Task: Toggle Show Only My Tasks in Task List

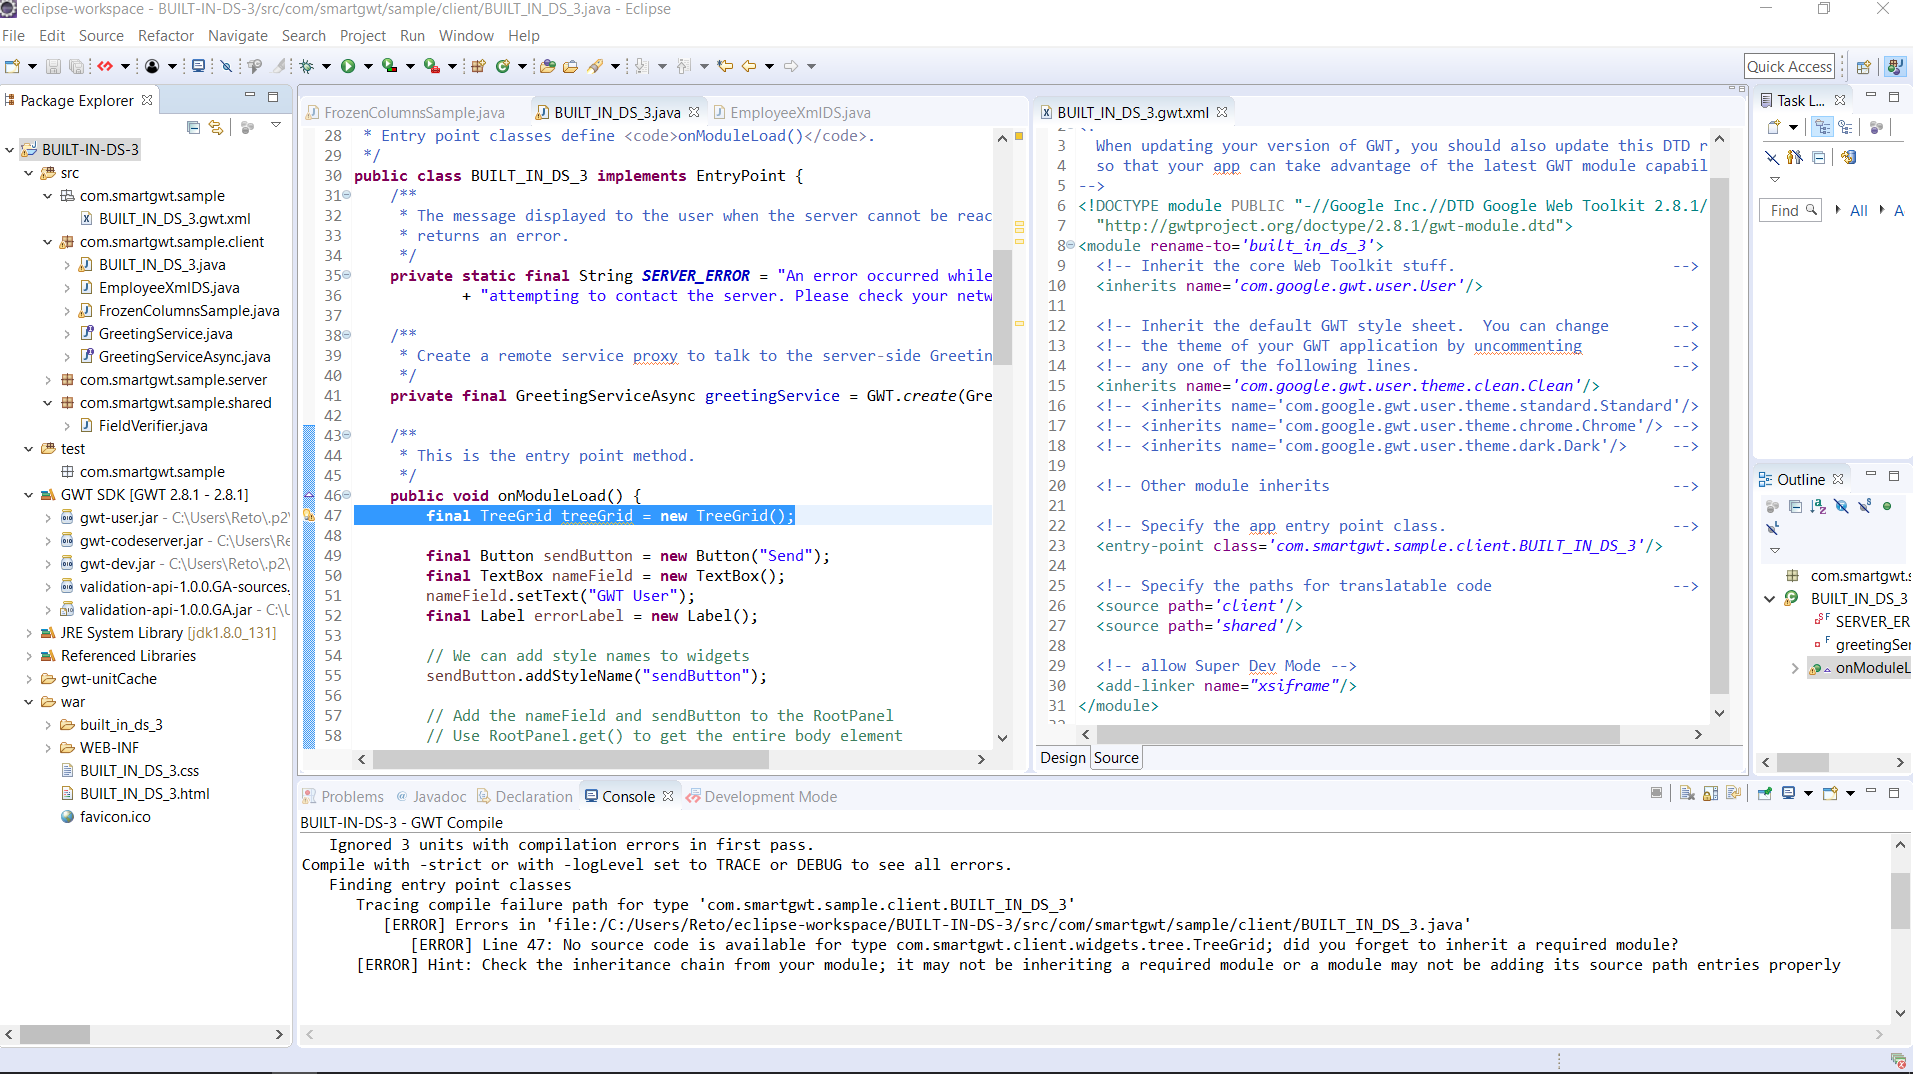Action: 1794,157
